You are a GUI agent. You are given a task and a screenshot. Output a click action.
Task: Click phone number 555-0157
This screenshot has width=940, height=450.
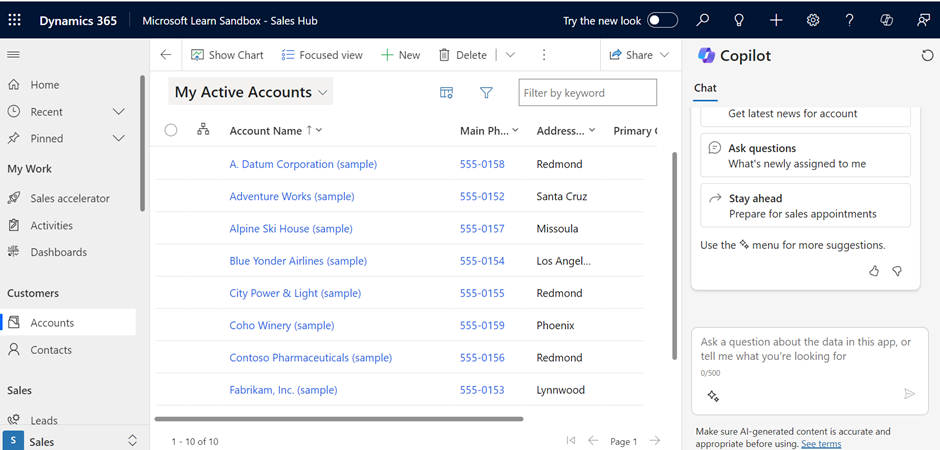coord(482,229)
